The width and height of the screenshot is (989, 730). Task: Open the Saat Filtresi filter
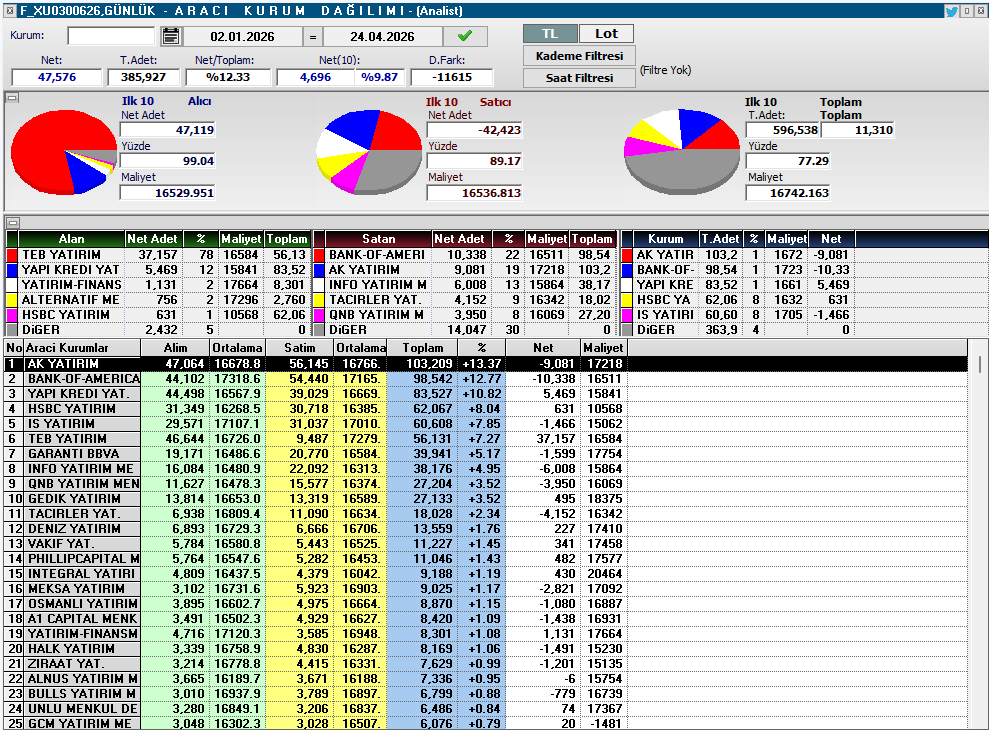(x=579, y=78)
